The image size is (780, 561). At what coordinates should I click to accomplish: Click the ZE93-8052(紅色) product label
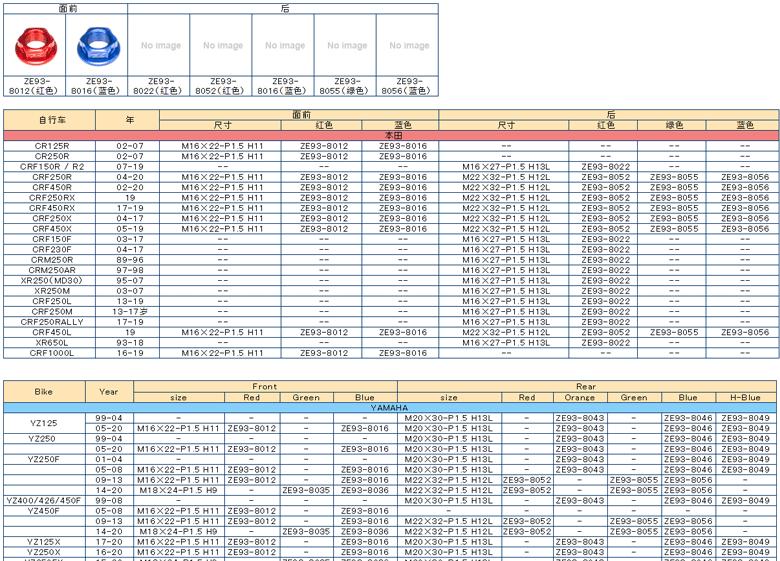(x=220, y=86)
